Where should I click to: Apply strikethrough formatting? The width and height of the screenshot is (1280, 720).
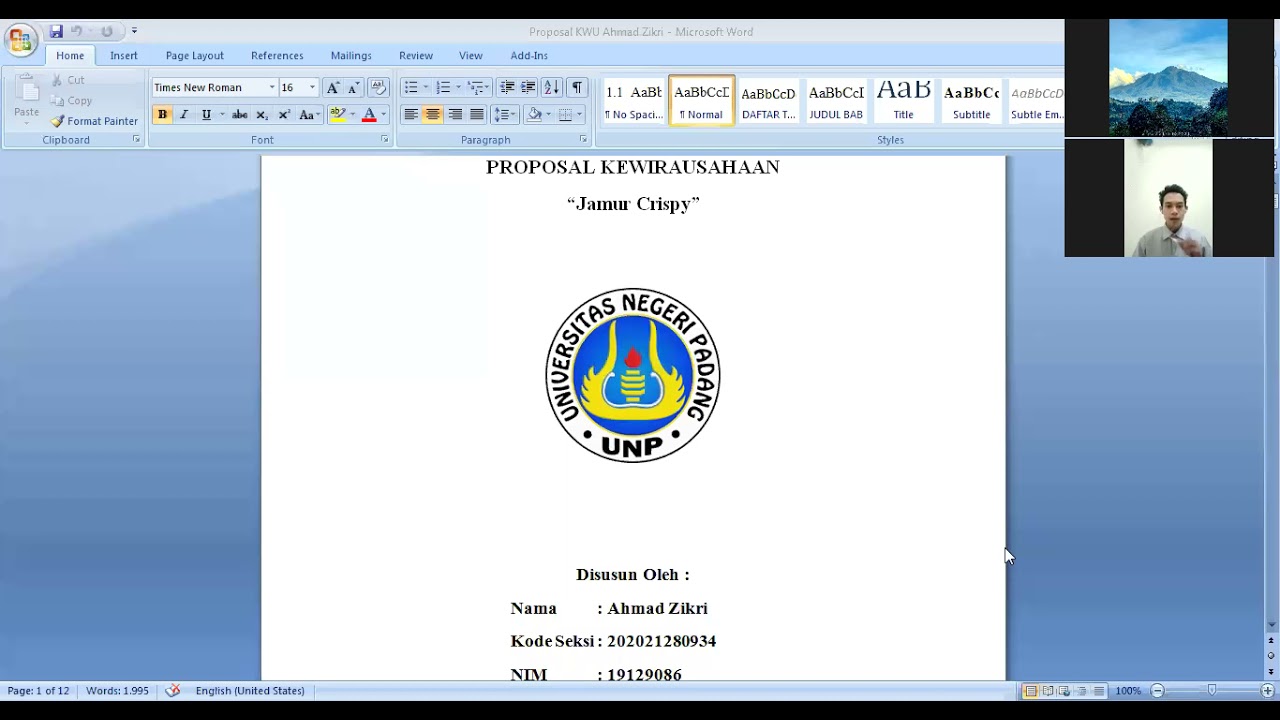click(240, 115)
